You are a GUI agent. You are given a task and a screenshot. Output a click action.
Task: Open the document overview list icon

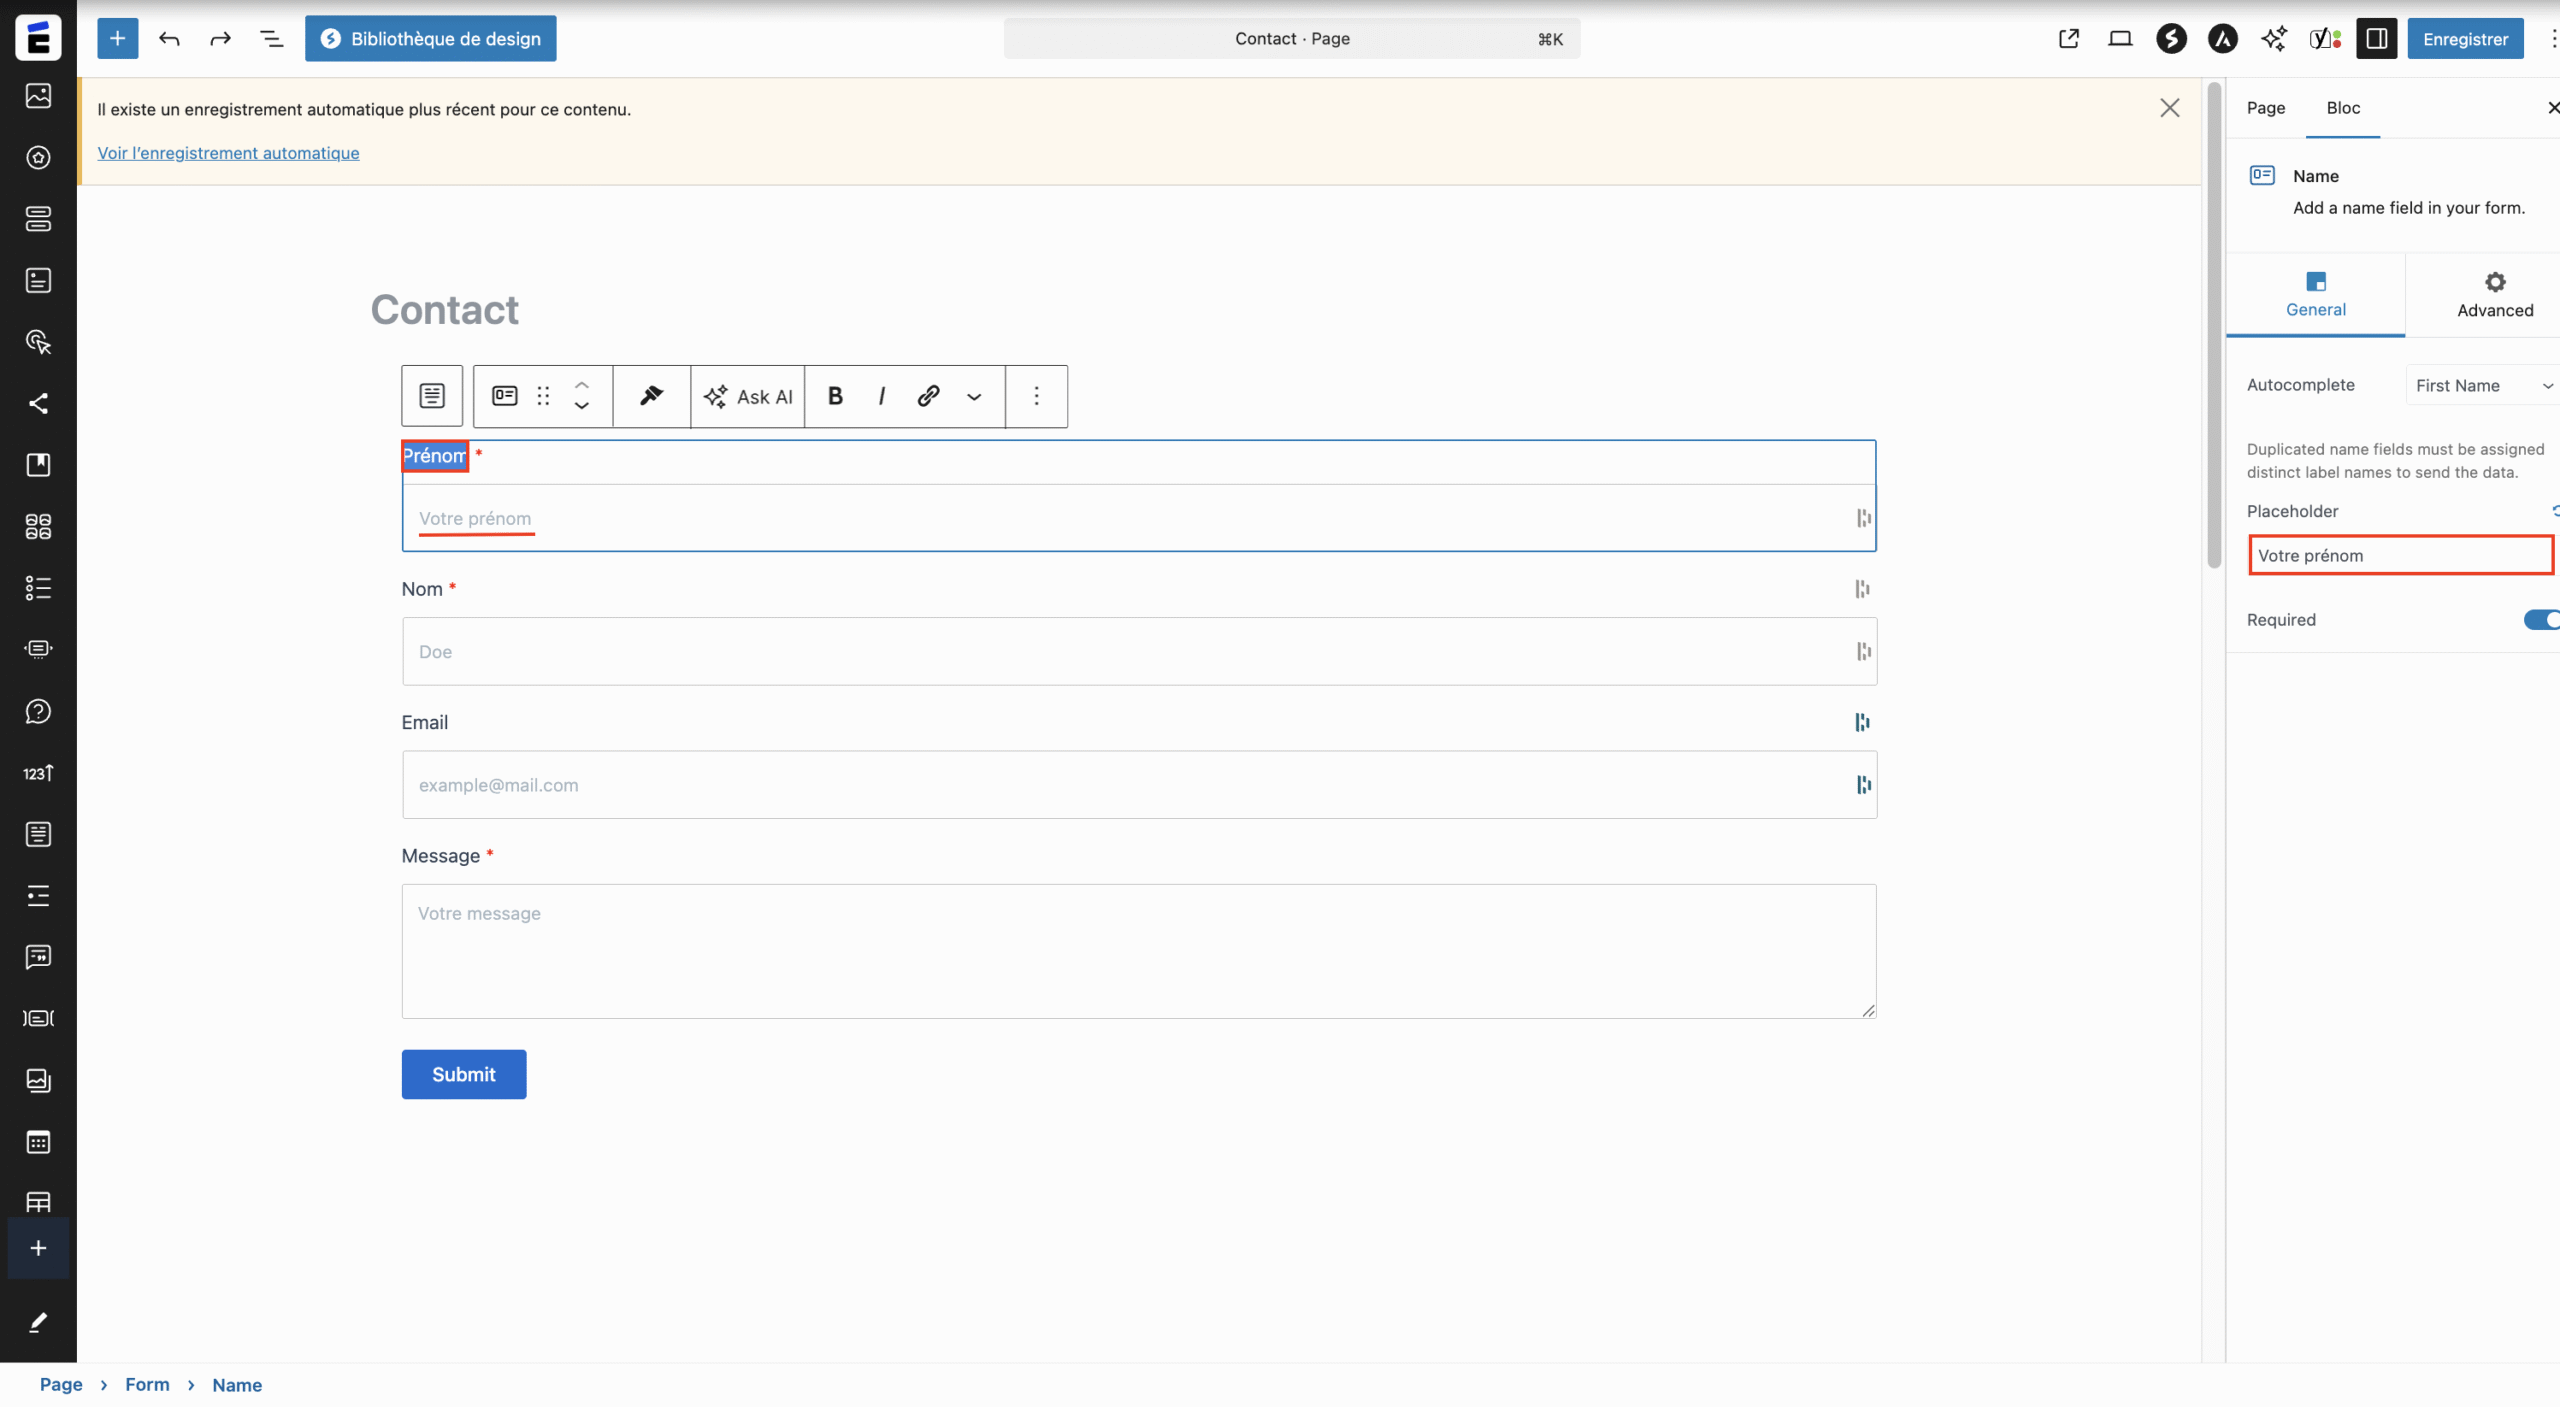click(271, 39)
